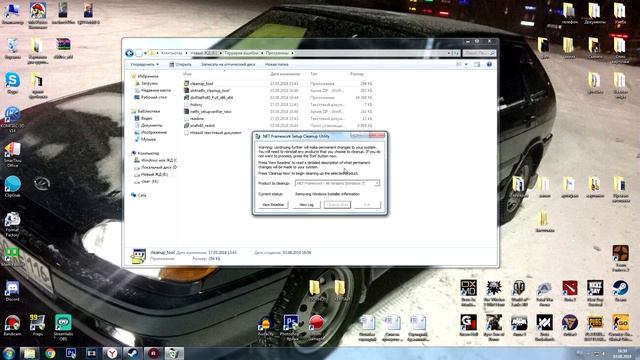Open the Bandicam desktop icon
Image resolution: width=640 pixels, height=360 pixels.
coord(12,325)
